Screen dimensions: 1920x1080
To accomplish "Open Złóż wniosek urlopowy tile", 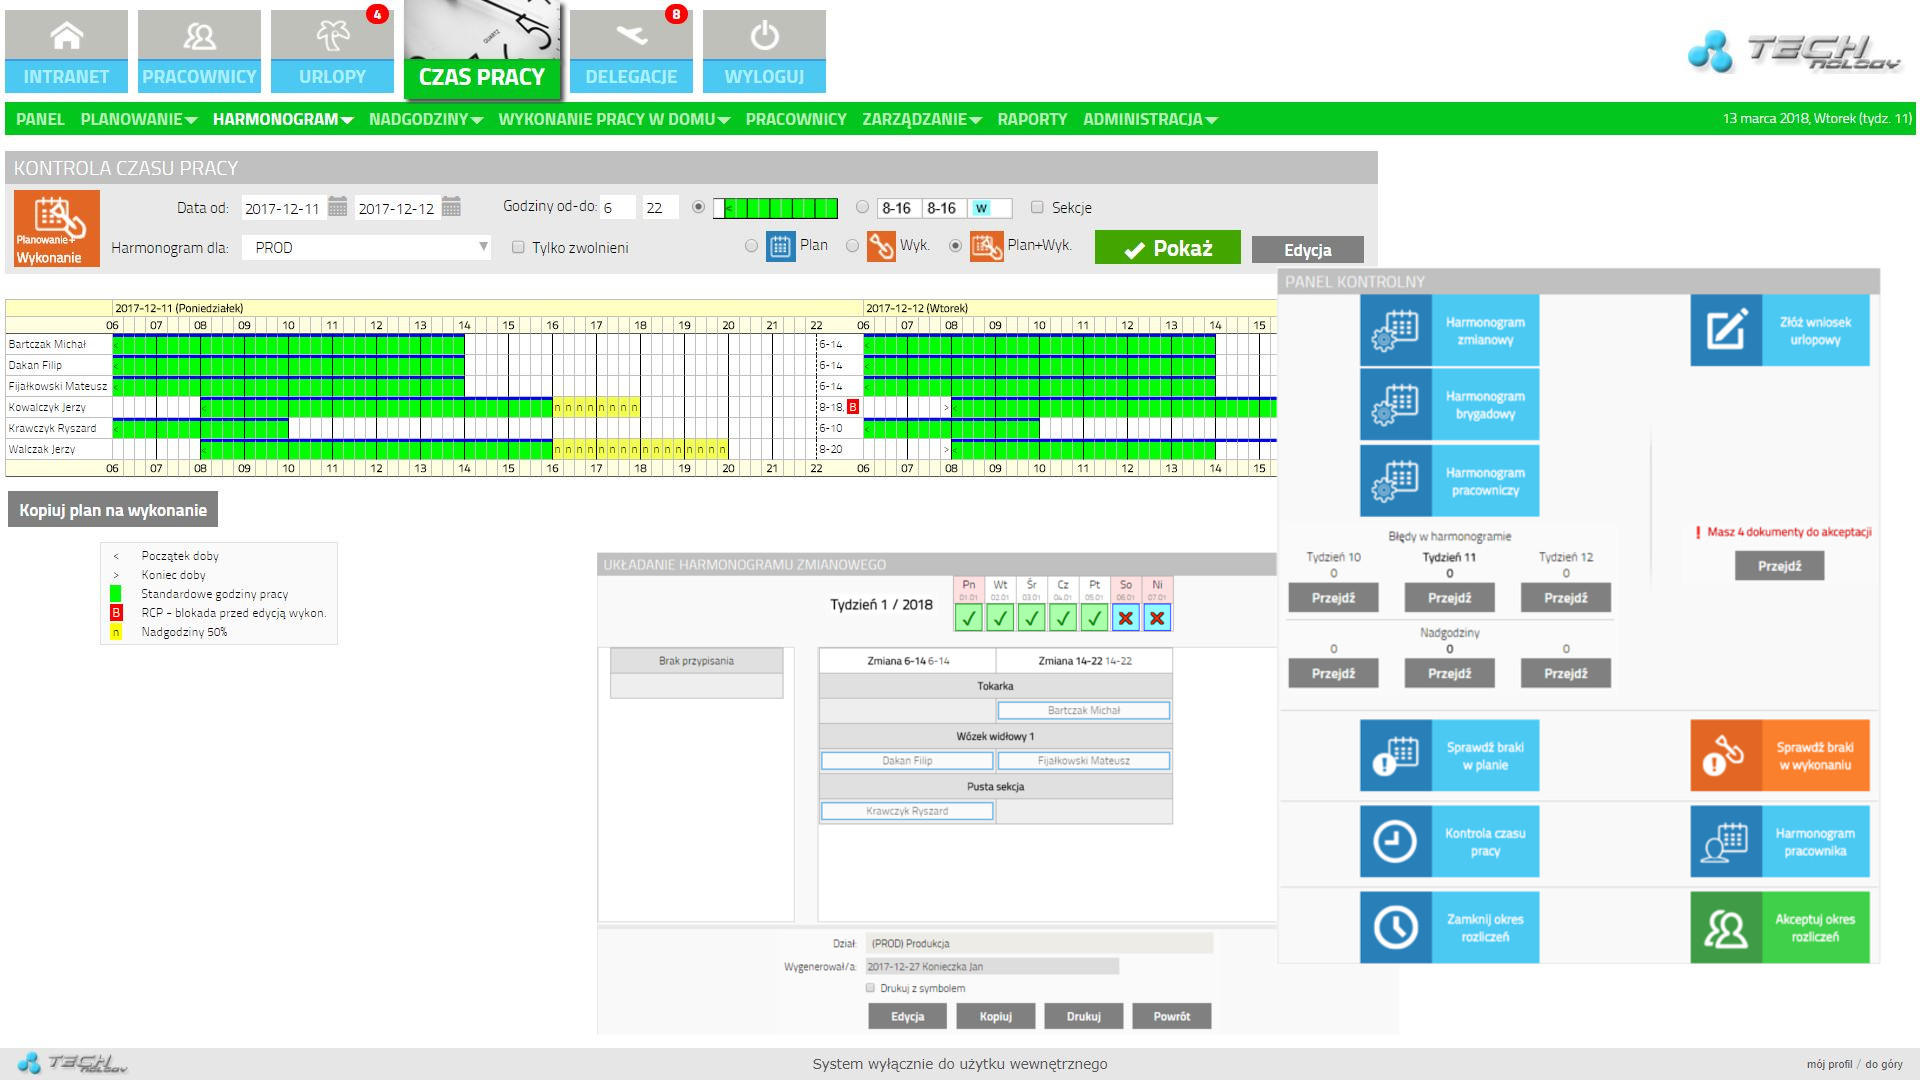I will (x=1779, y=330).
